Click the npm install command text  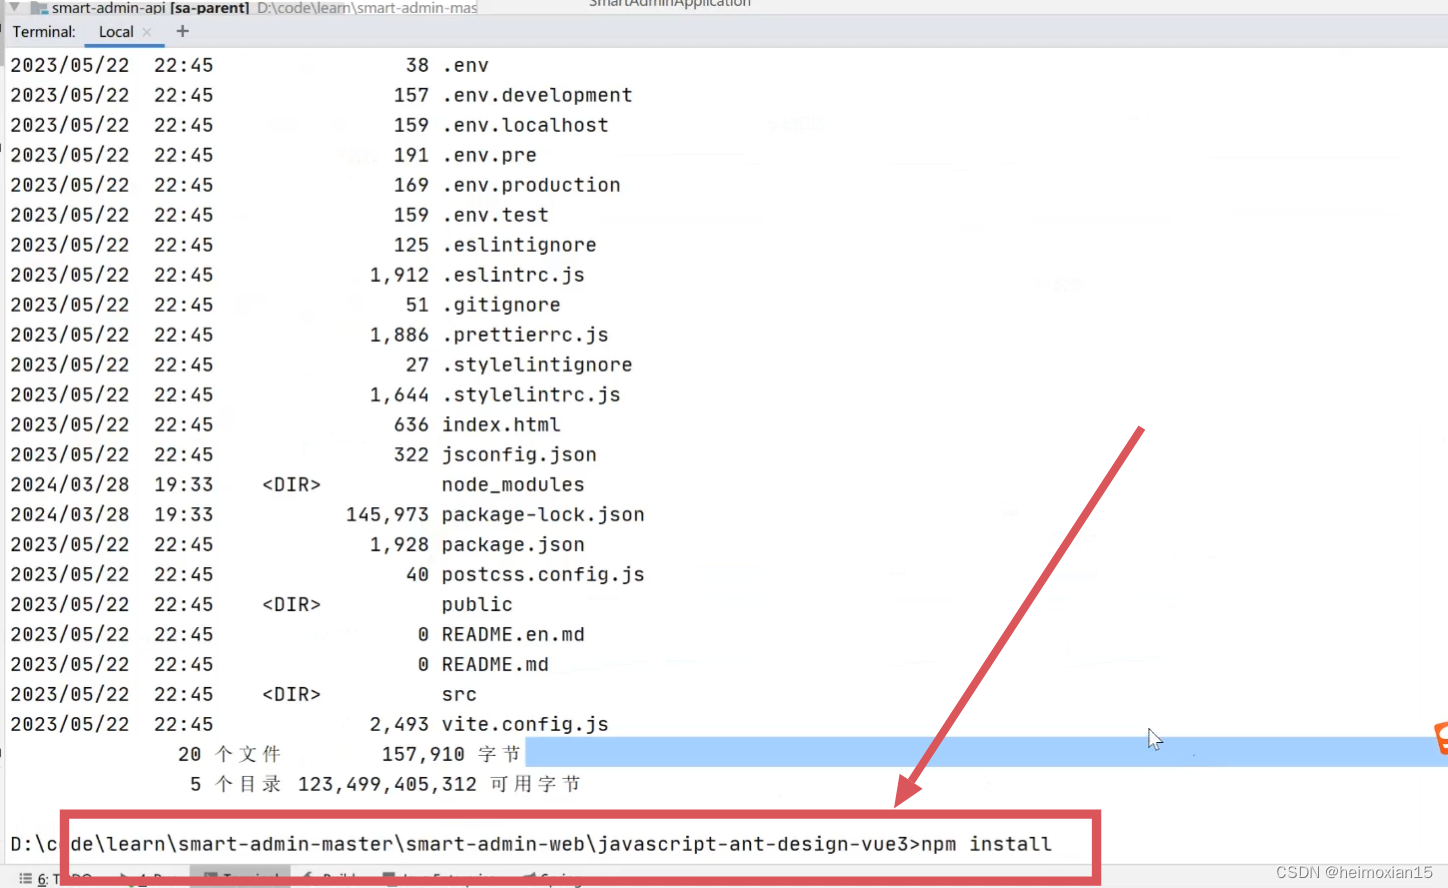click(x=986, y=844)
